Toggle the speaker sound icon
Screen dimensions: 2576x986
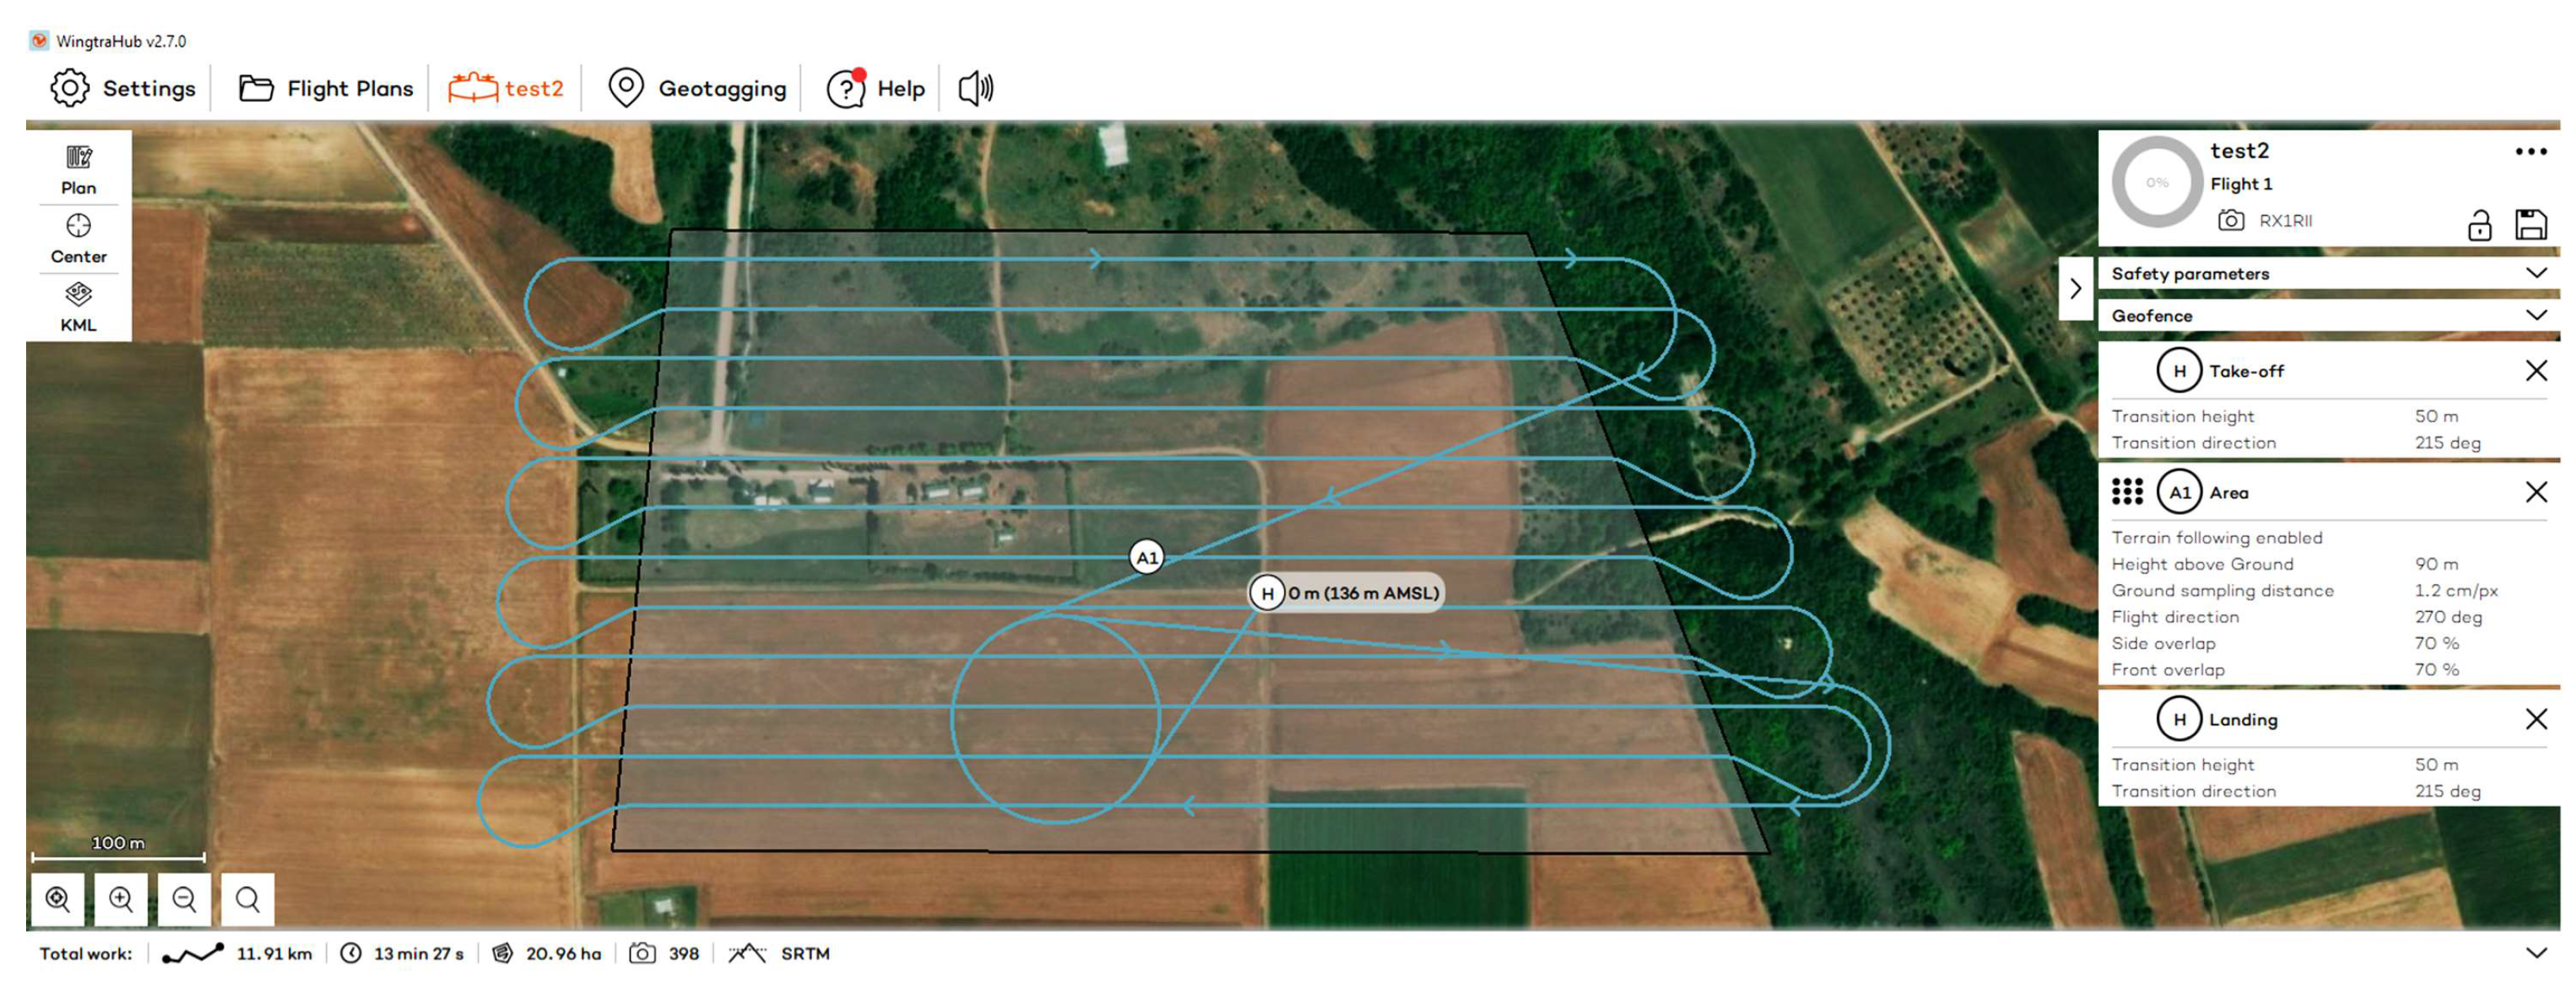(976, 88)
